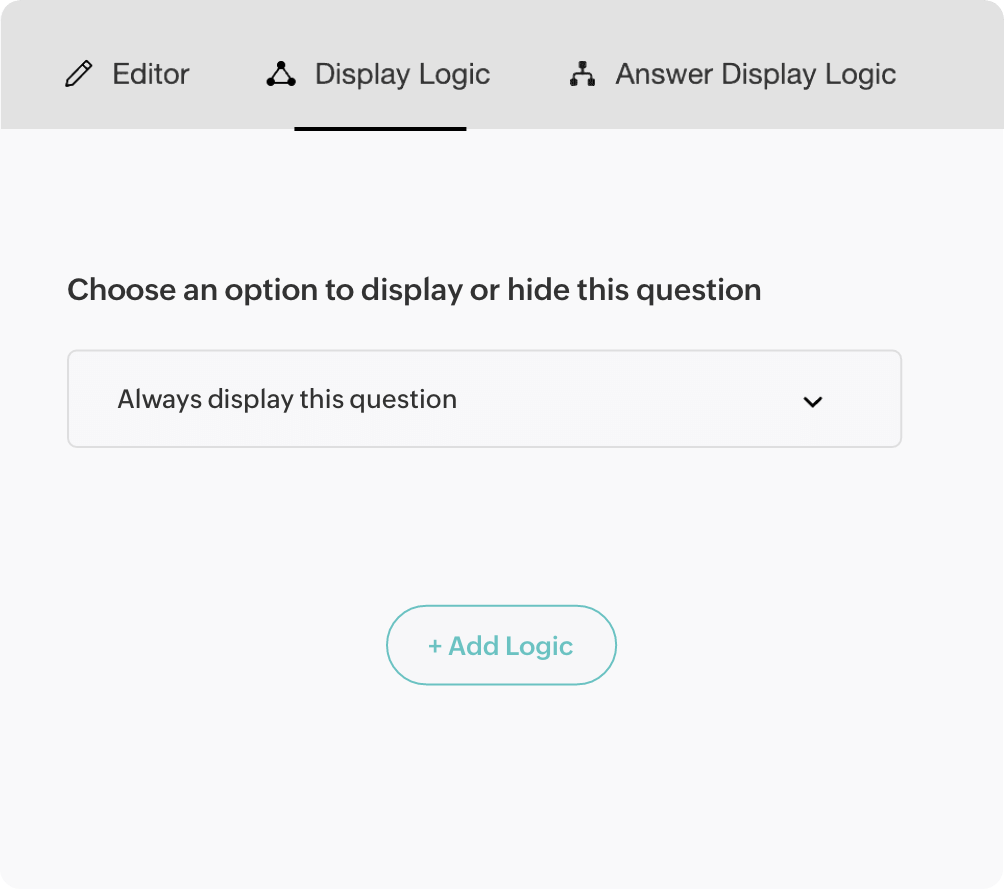Screen dimensions: 1004x889
Task: Select the Display Logic tab label
Action: tap(402, 74)
